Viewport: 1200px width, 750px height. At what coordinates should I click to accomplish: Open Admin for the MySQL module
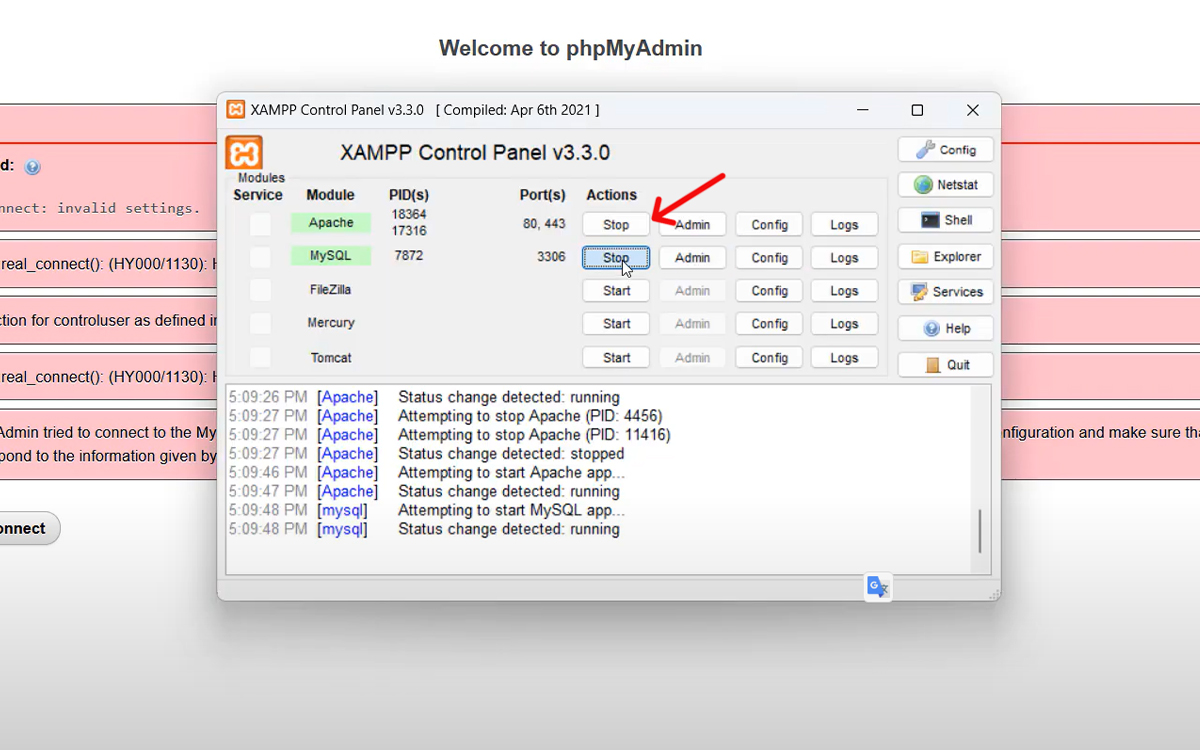(x=692, y=258)
